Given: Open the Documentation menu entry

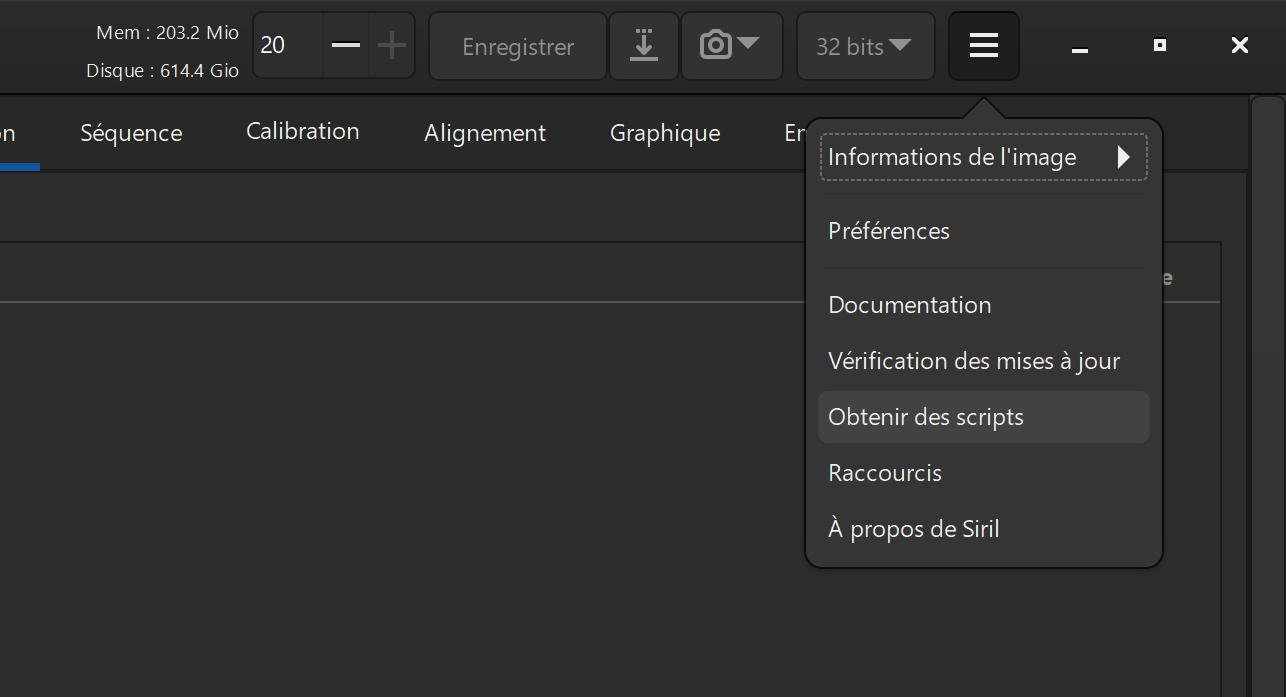Looking at the screenshot, I should [x=909, y=305].
